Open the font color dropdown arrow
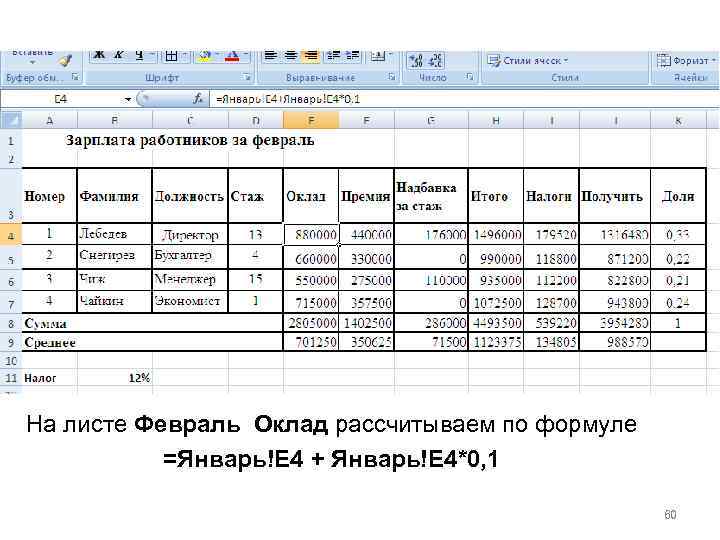 pyautogui.click(x=246, y=56)
